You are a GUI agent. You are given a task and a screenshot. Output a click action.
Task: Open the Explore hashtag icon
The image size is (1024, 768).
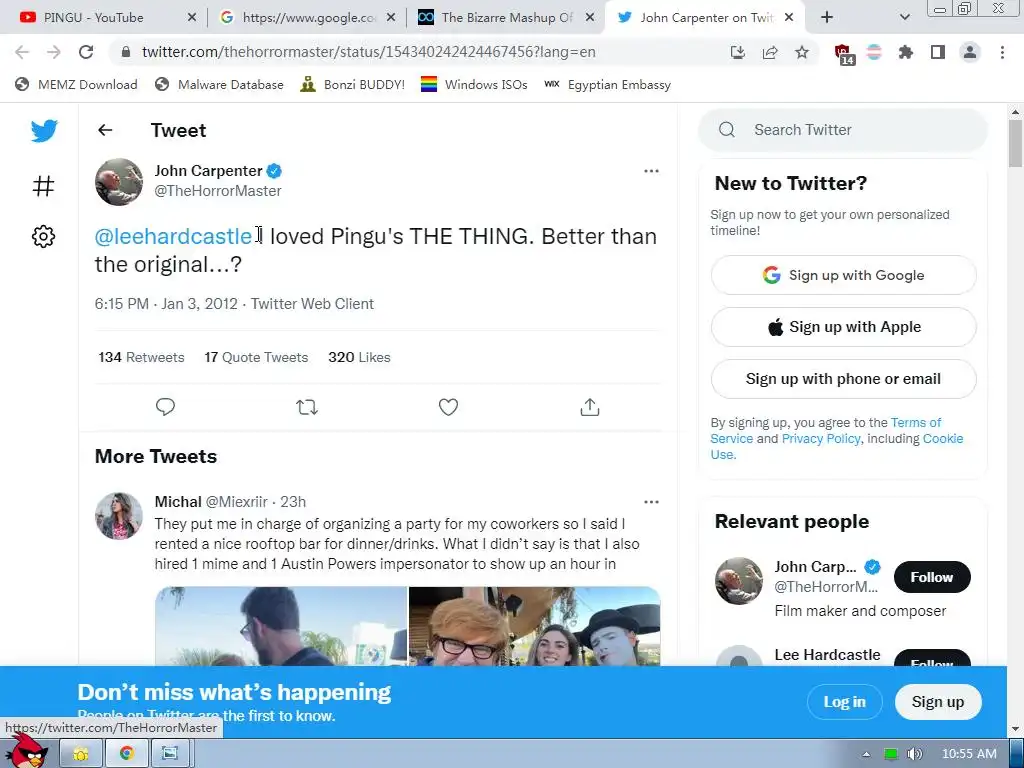[44, 185]
